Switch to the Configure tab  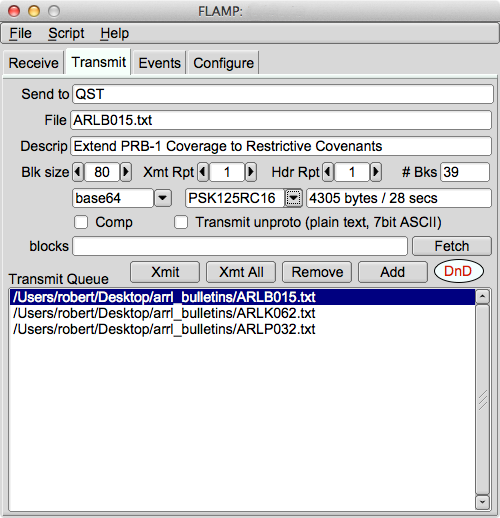[x=224, y=63]
